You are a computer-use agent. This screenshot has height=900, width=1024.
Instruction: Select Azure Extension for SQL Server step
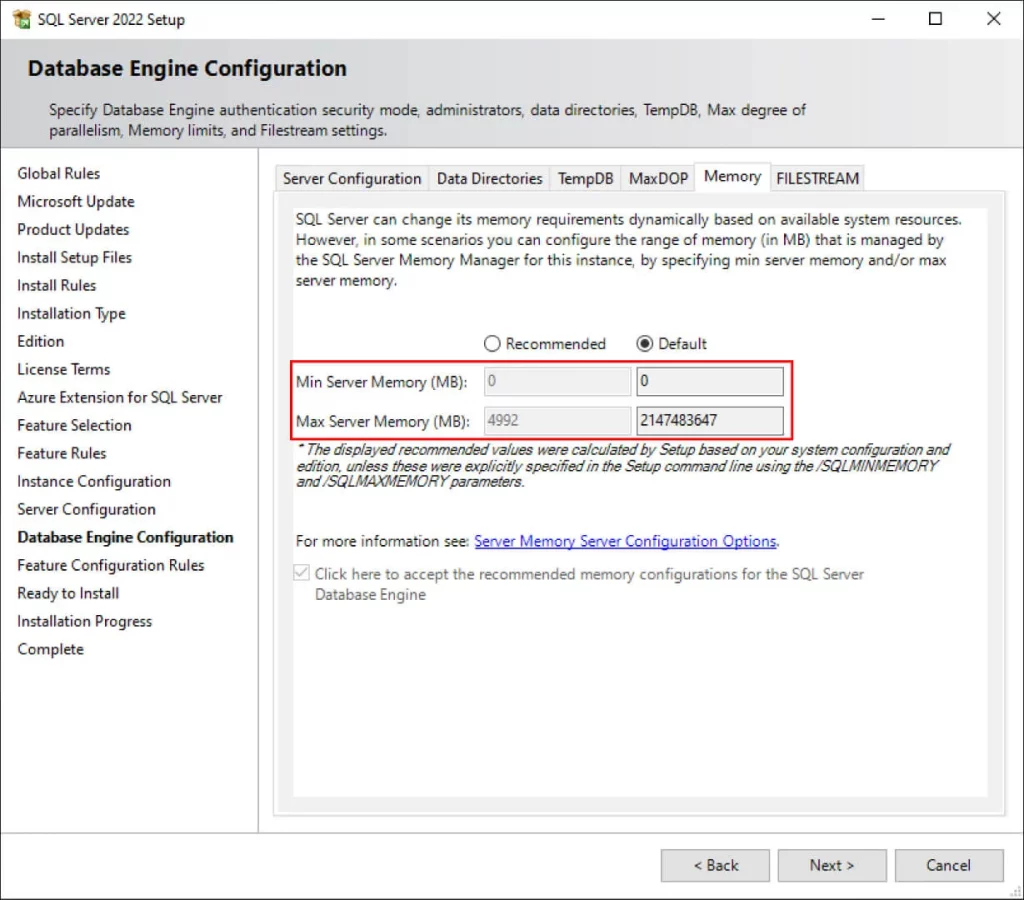point(120,397)
